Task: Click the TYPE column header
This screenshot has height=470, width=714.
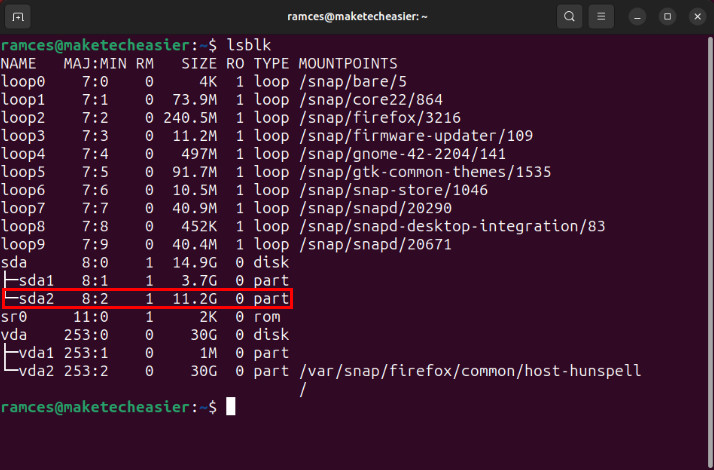Action: point(271,64)
